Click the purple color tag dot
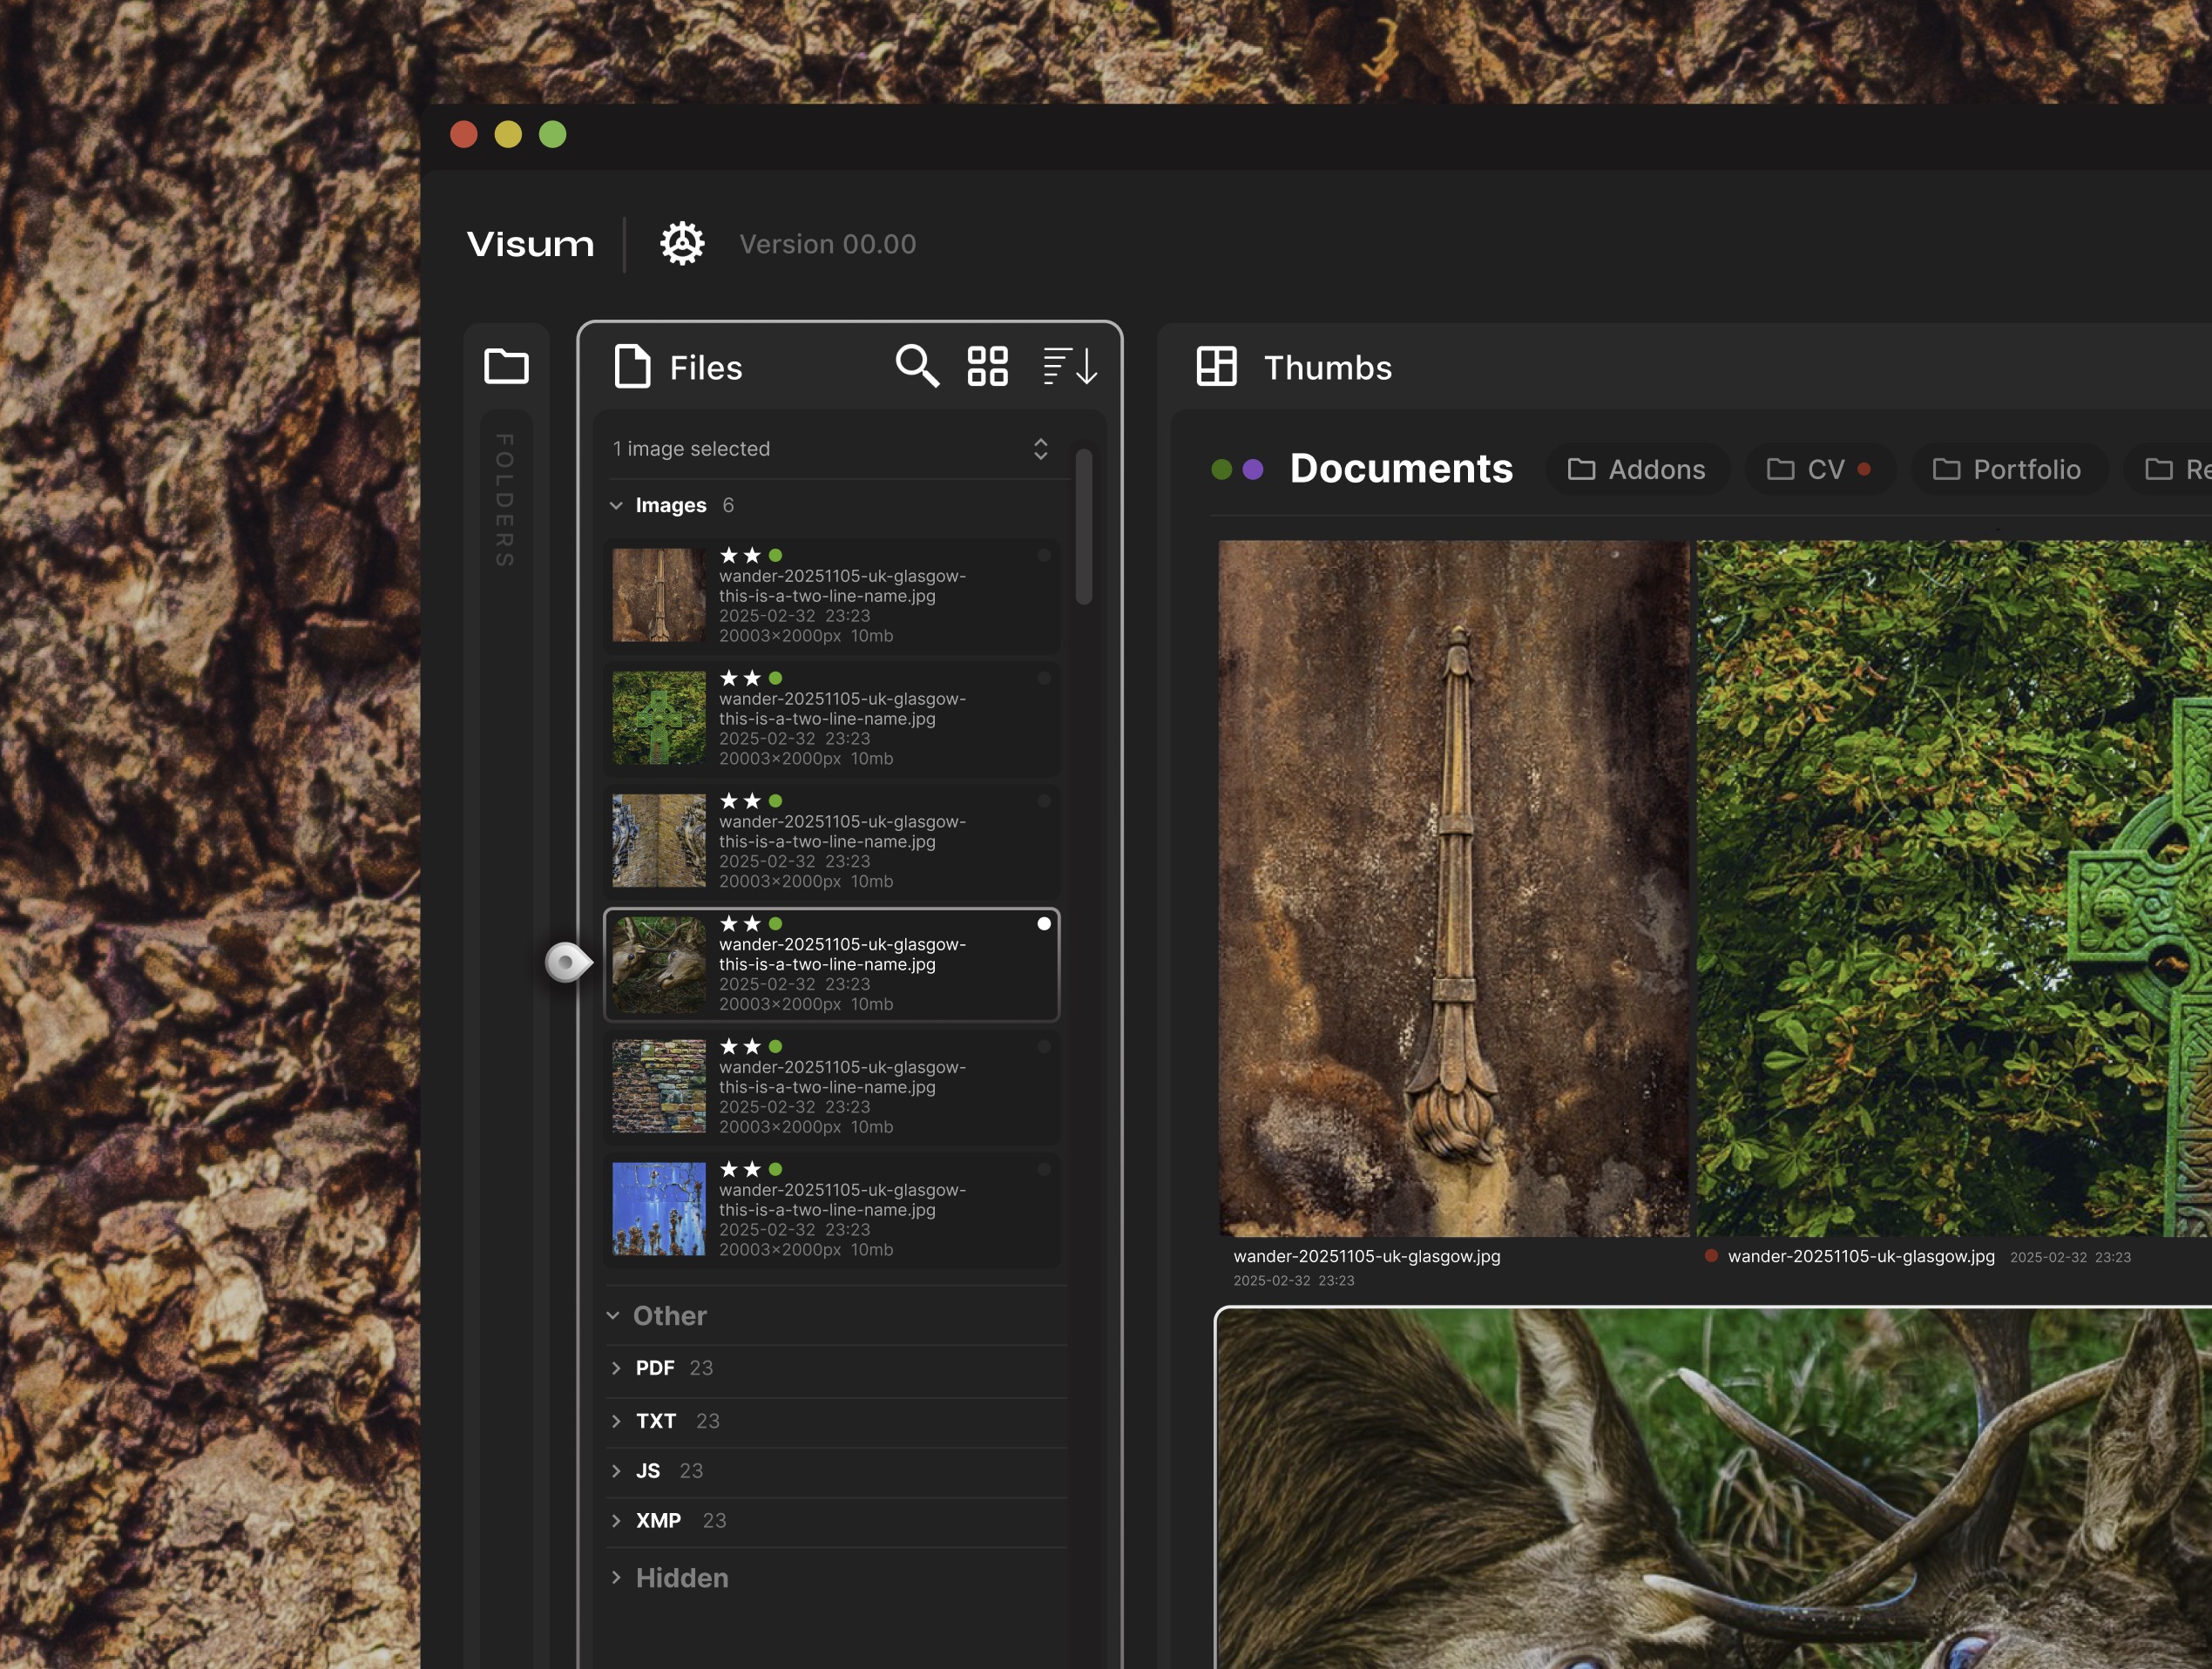Viewport: 2212px width, 1669px height. tap(1252, 469)
